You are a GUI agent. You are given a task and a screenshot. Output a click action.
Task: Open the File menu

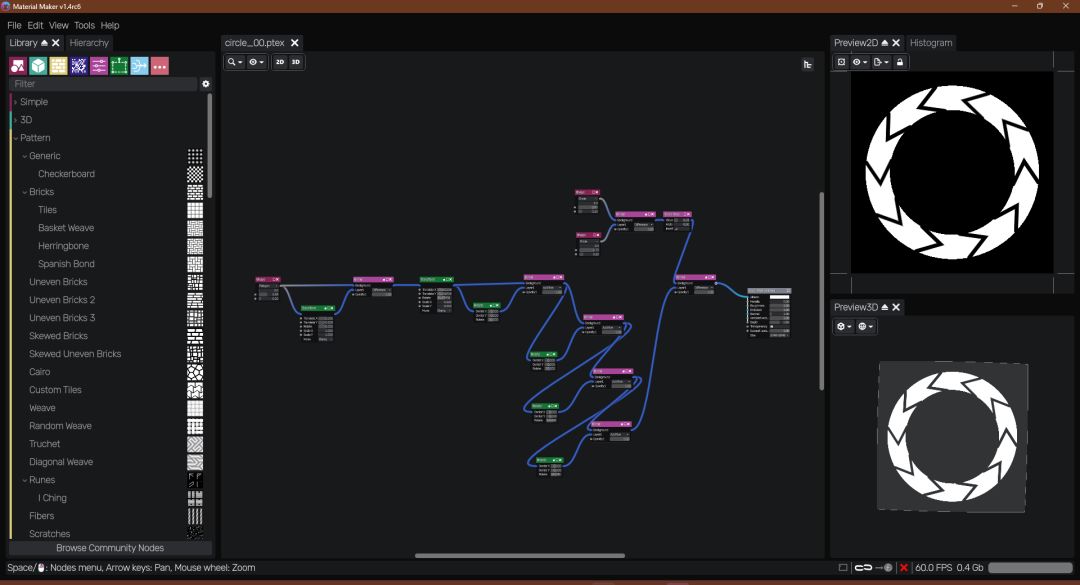pos(14,25)
